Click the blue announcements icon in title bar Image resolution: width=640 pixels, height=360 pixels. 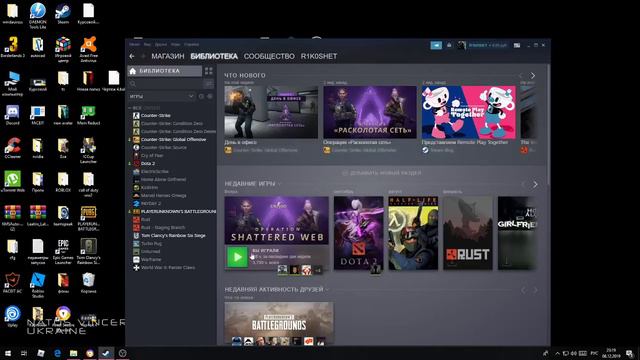coord(436,45)
